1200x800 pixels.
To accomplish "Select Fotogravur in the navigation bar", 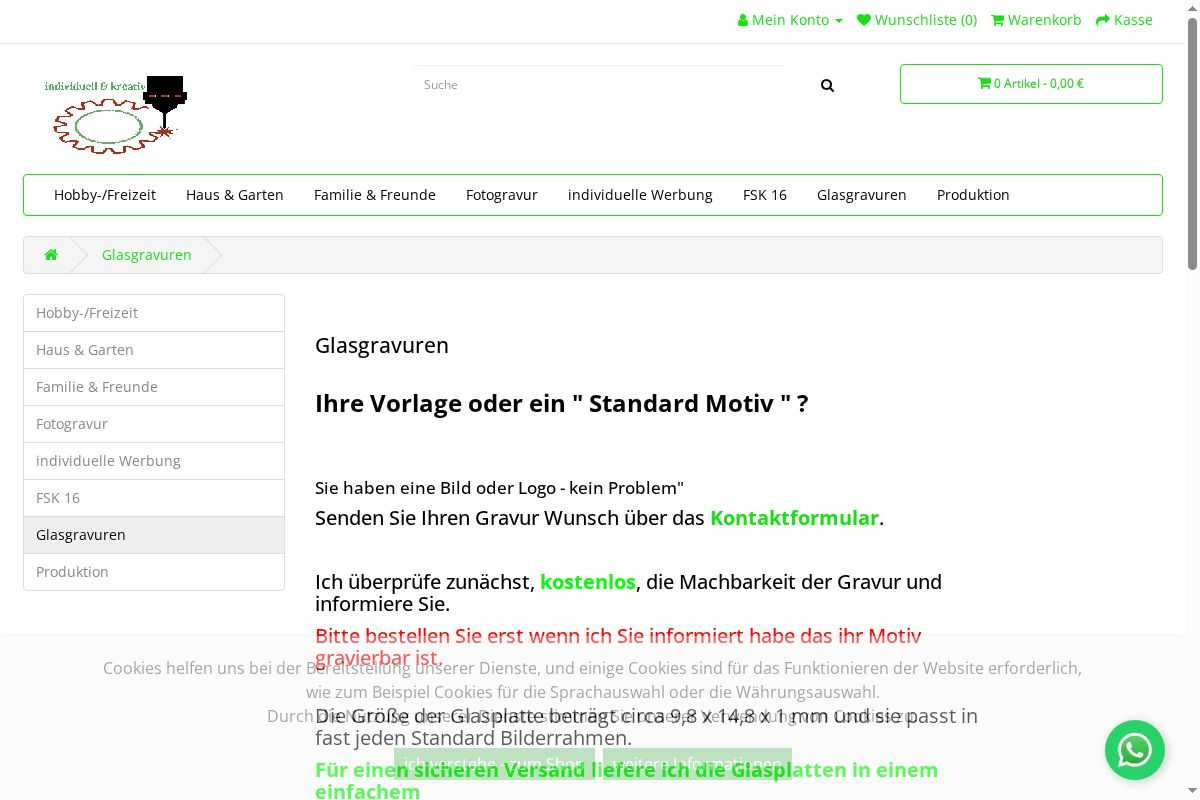I will coord(502,195).
